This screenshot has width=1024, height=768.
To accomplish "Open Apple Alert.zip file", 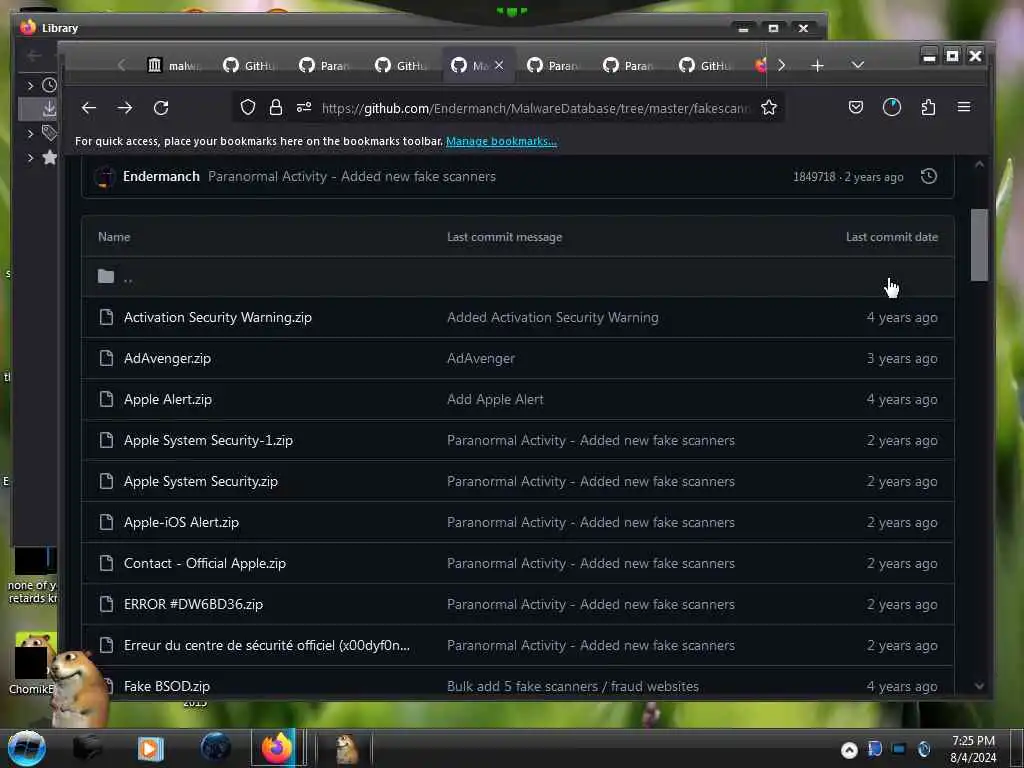I will tap(168, 400).
